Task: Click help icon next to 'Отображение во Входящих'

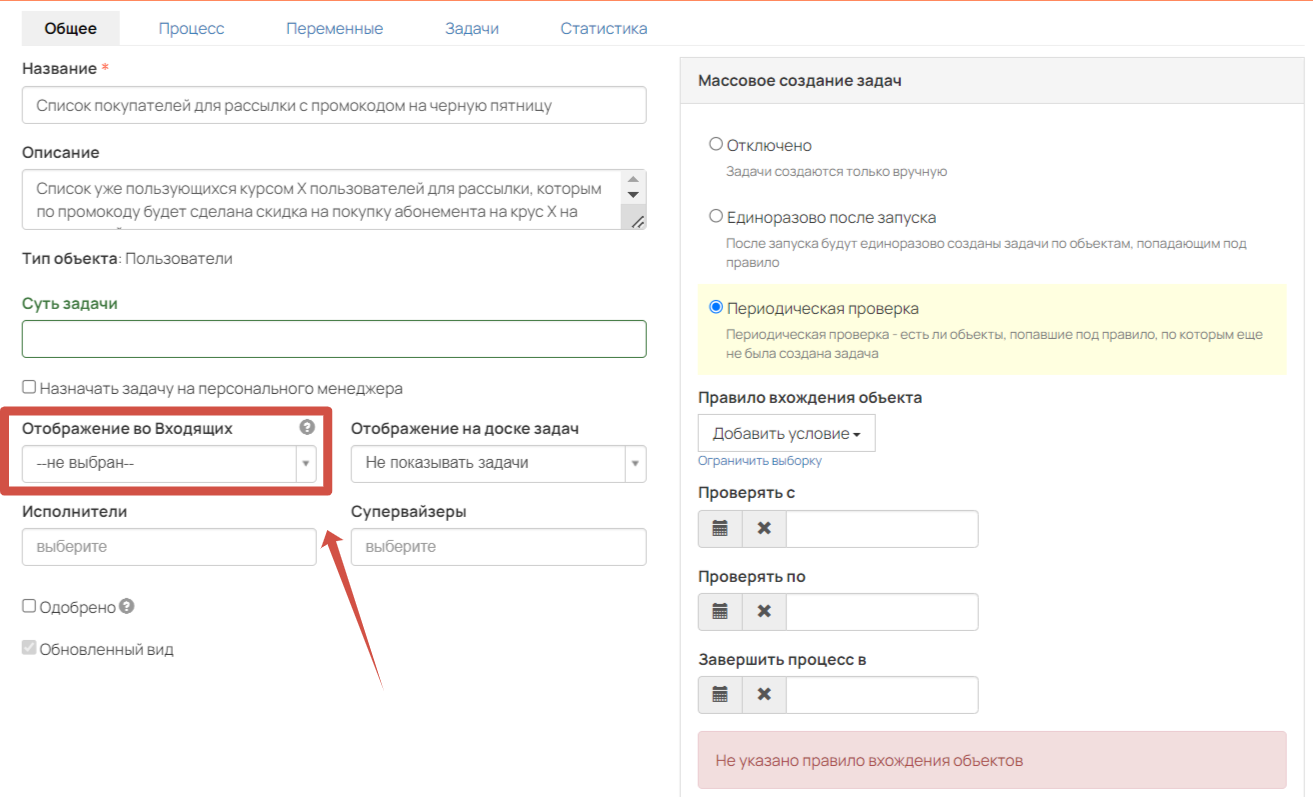Action: click(307, 427)
